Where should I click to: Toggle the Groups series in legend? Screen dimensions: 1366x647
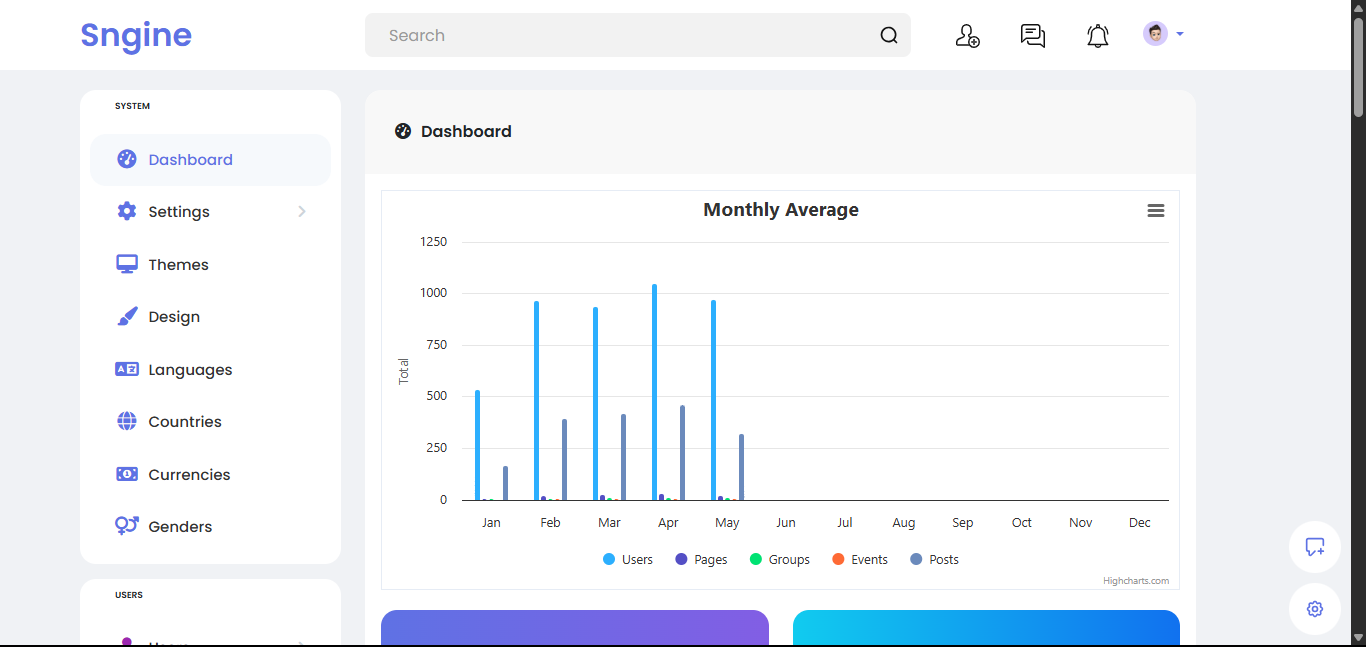tap(780, 560)
